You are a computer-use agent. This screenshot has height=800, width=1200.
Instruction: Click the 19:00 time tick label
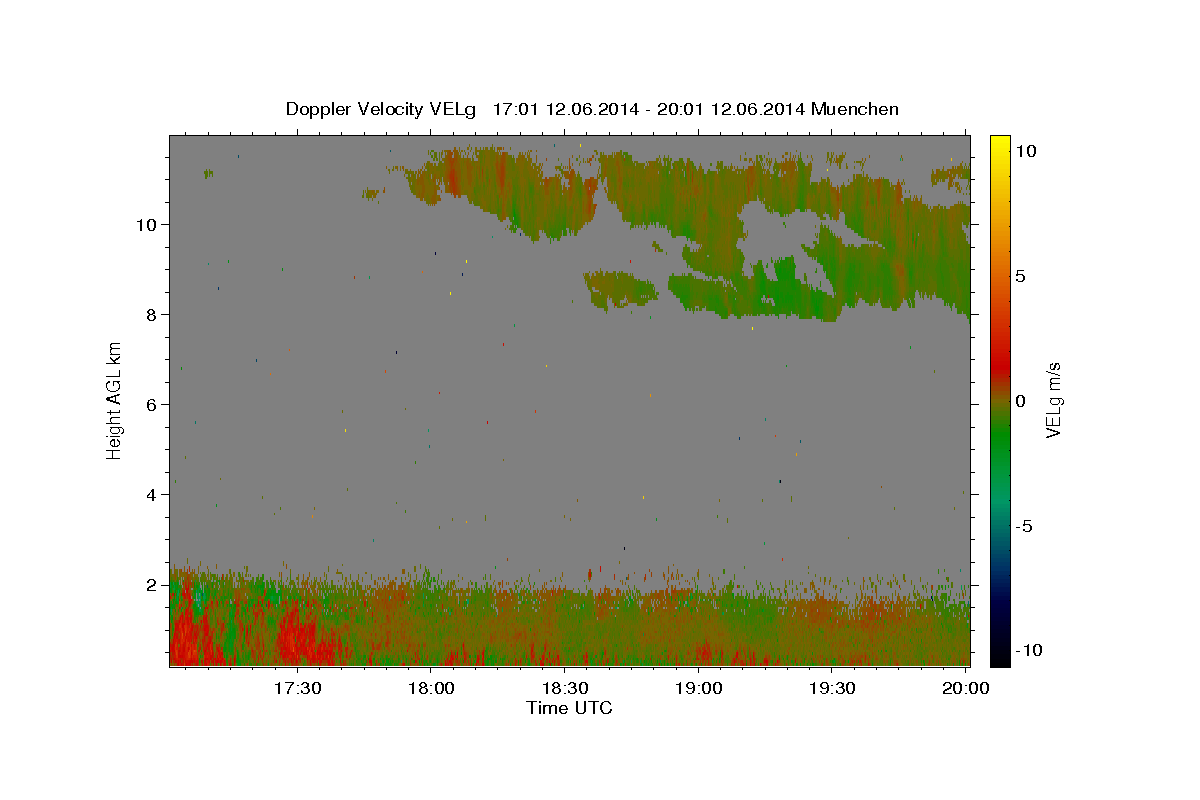(698, 688)
